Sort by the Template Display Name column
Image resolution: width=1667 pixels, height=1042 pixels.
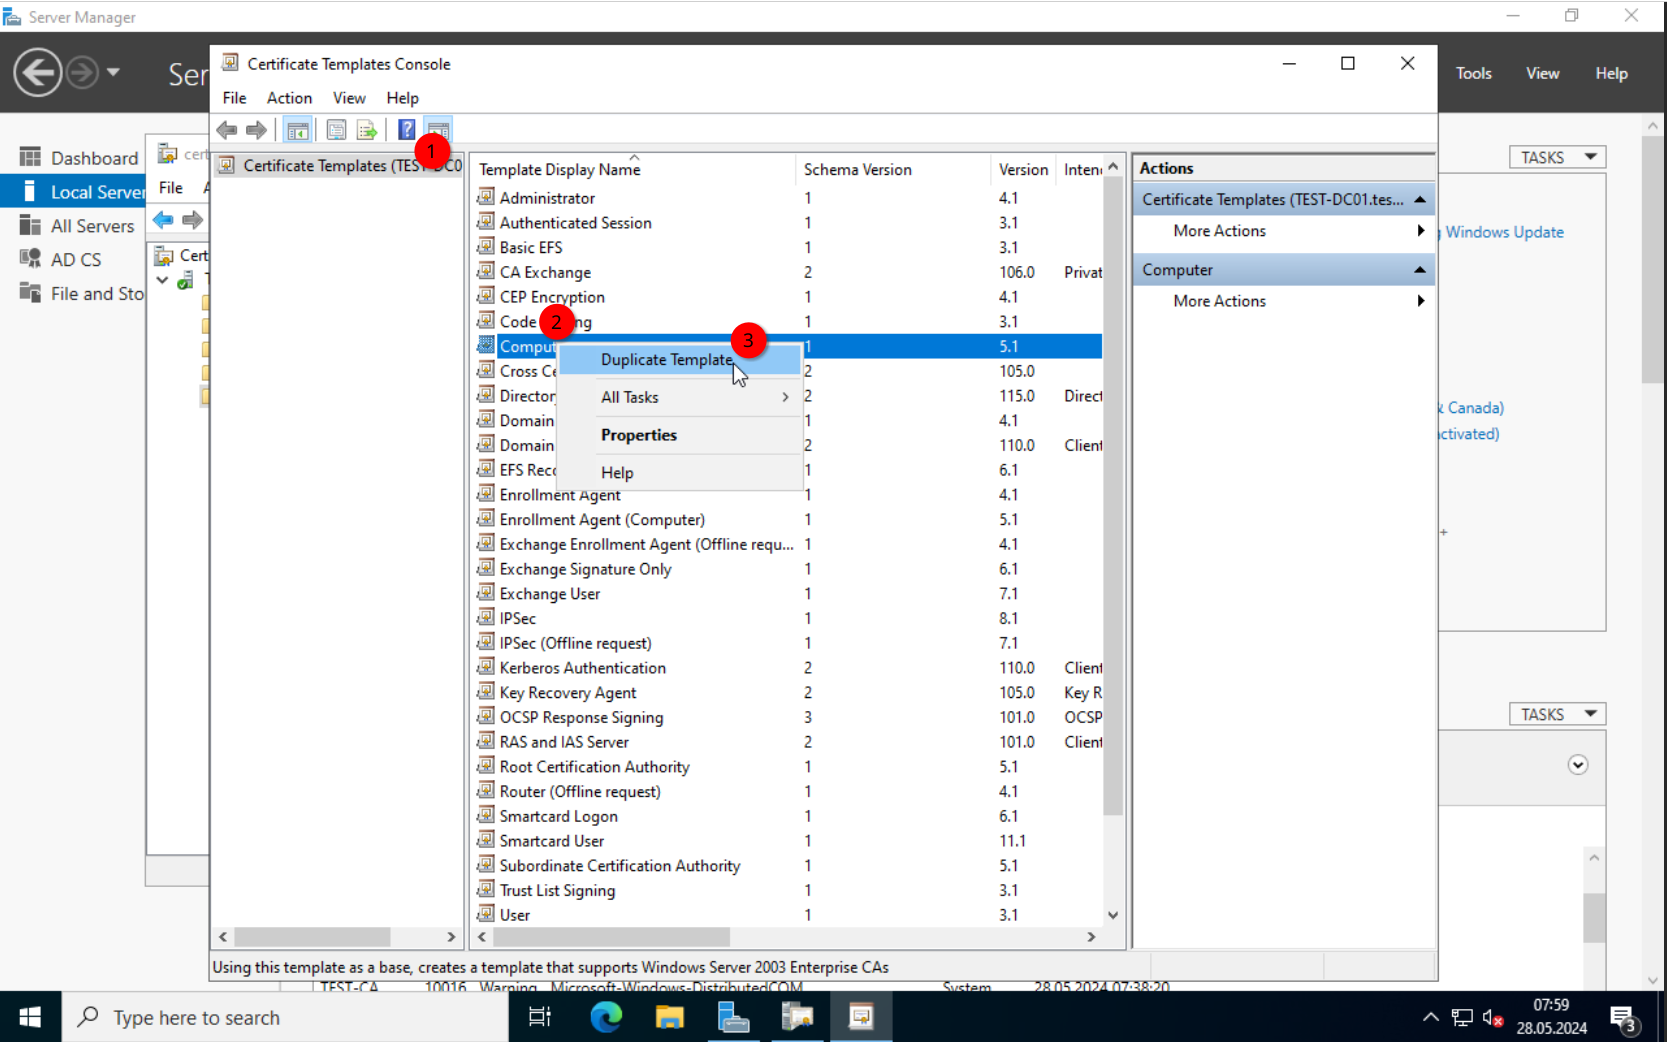point(634,169)
